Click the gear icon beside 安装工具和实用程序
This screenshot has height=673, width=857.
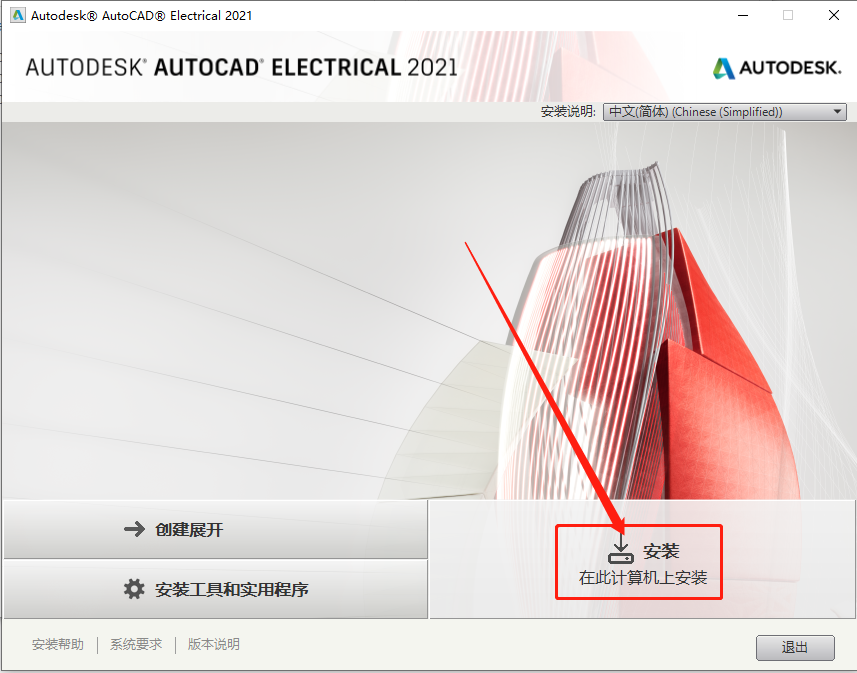pyautogui.click(x=134, y=589)
